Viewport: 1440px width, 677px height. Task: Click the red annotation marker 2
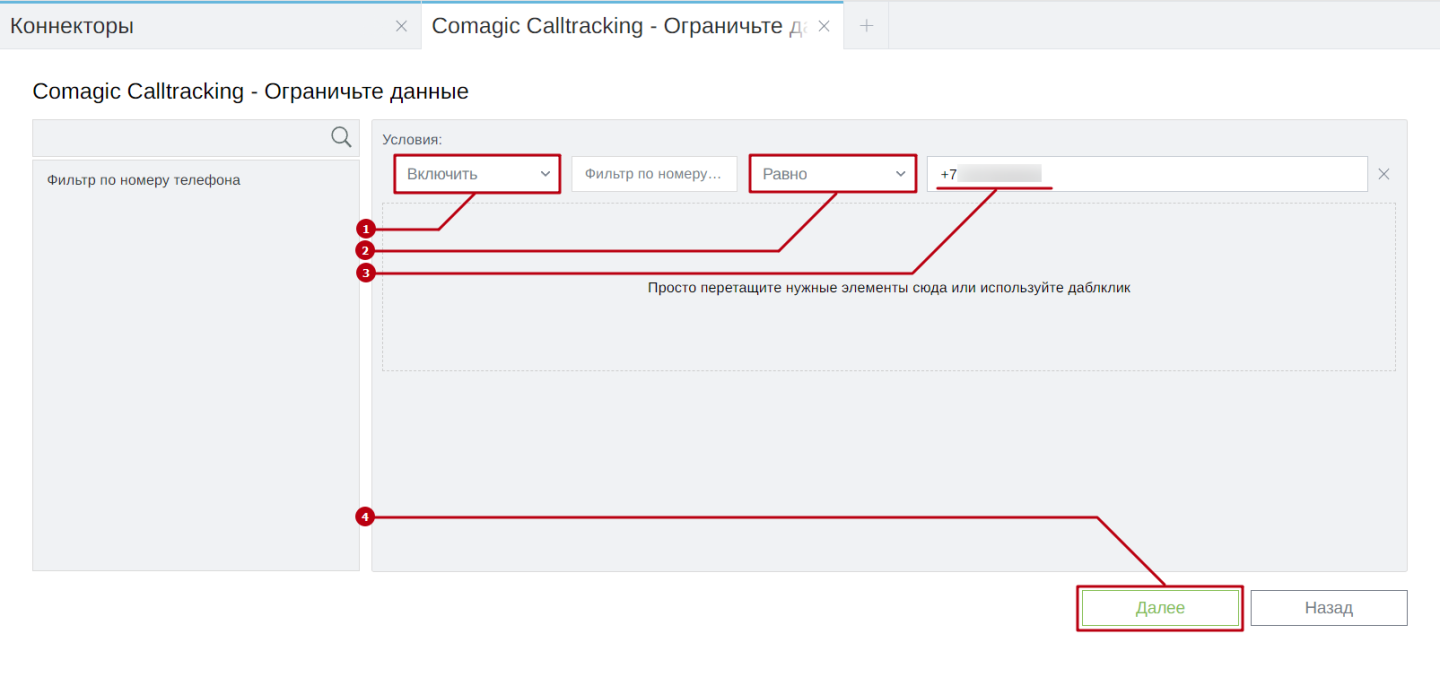coord(366,250)
